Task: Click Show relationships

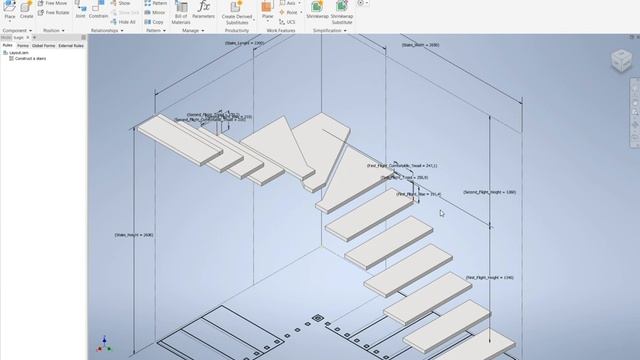Action: (120, 3)
